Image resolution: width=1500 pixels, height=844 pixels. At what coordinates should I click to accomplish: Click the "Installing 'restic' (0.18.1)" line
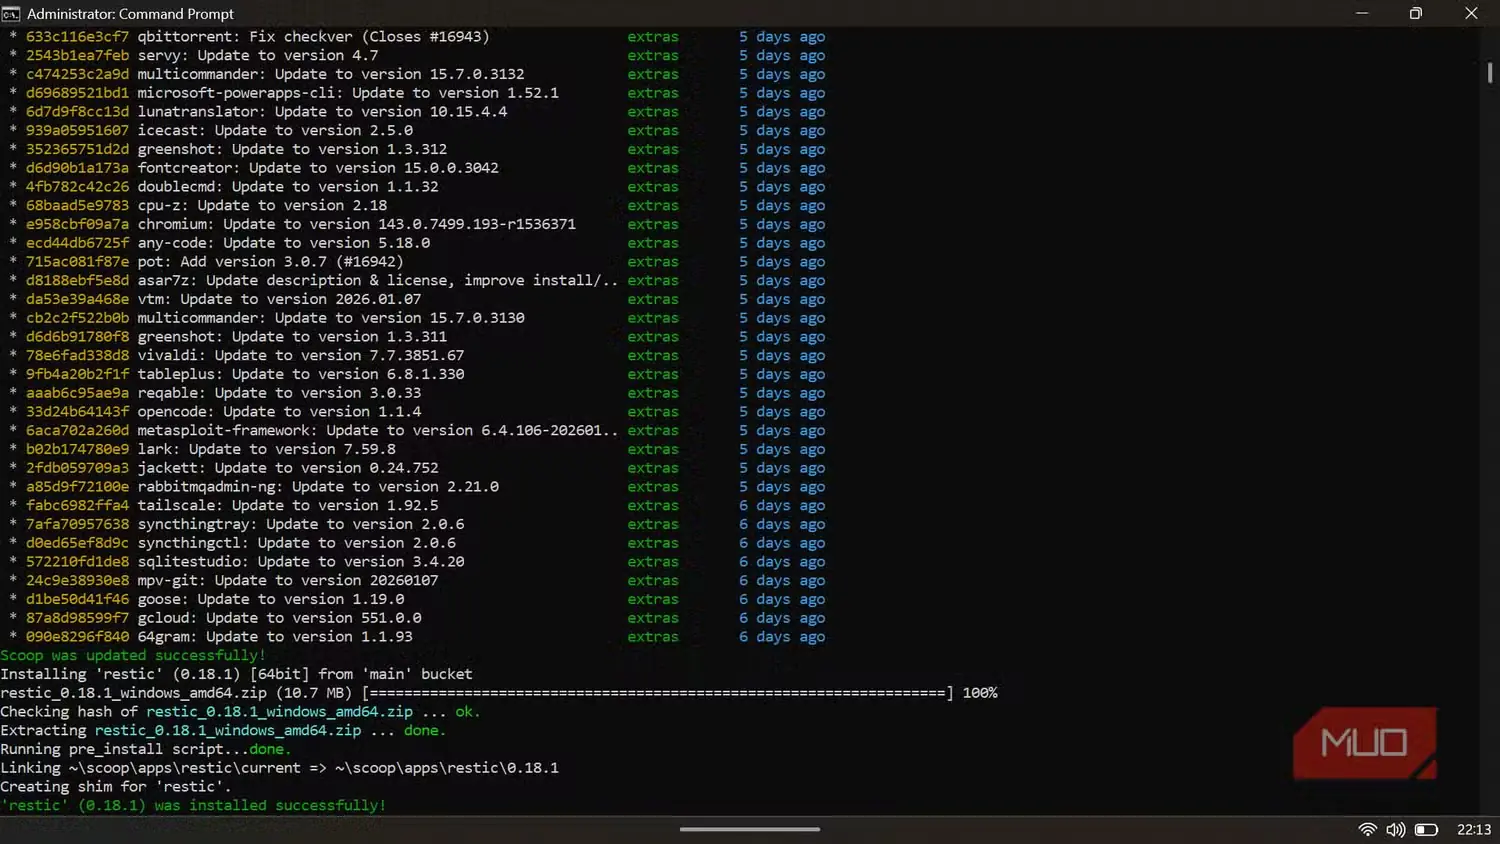236,675
